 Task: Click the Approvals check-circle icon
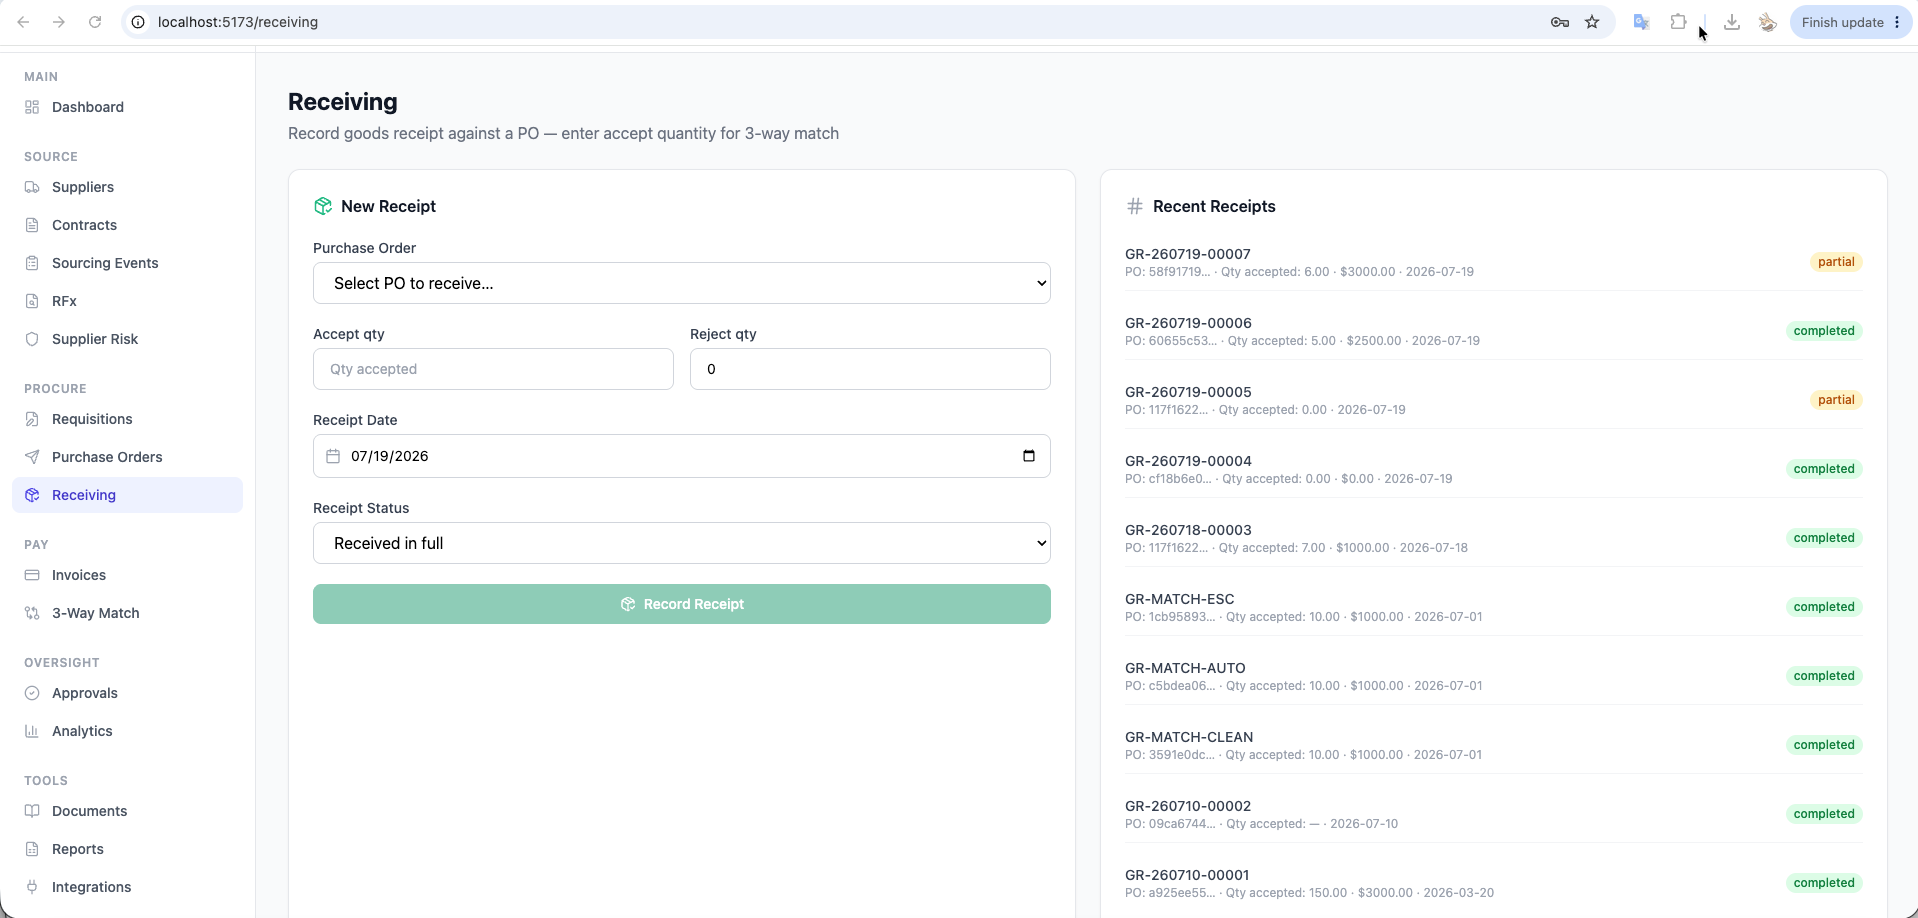tap(32, 693)
